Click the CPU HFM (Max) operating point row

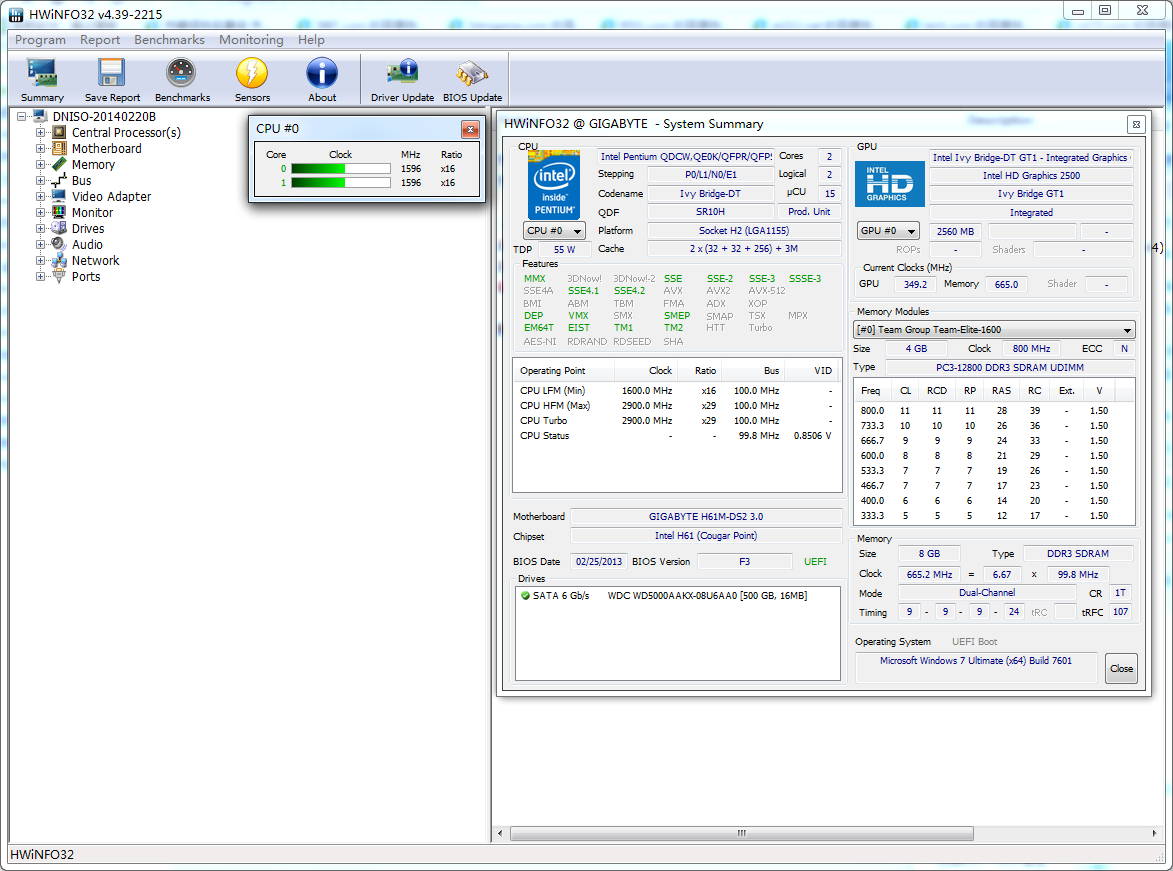pyautogui.click(x=676, y=406)
